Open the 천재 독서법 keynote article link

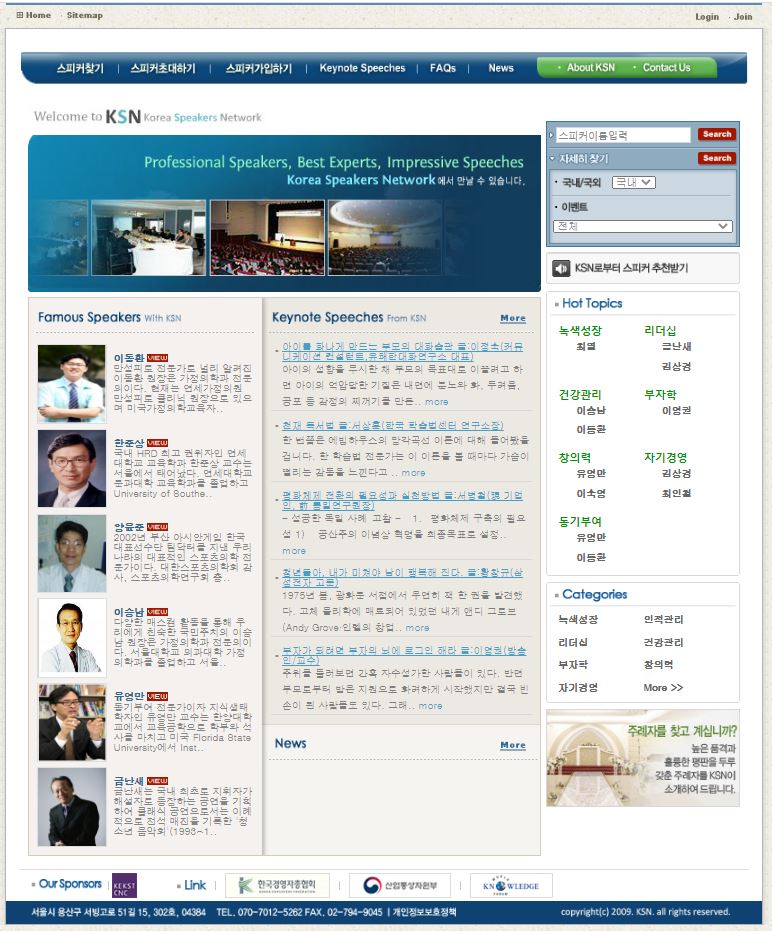pos(393,426)
